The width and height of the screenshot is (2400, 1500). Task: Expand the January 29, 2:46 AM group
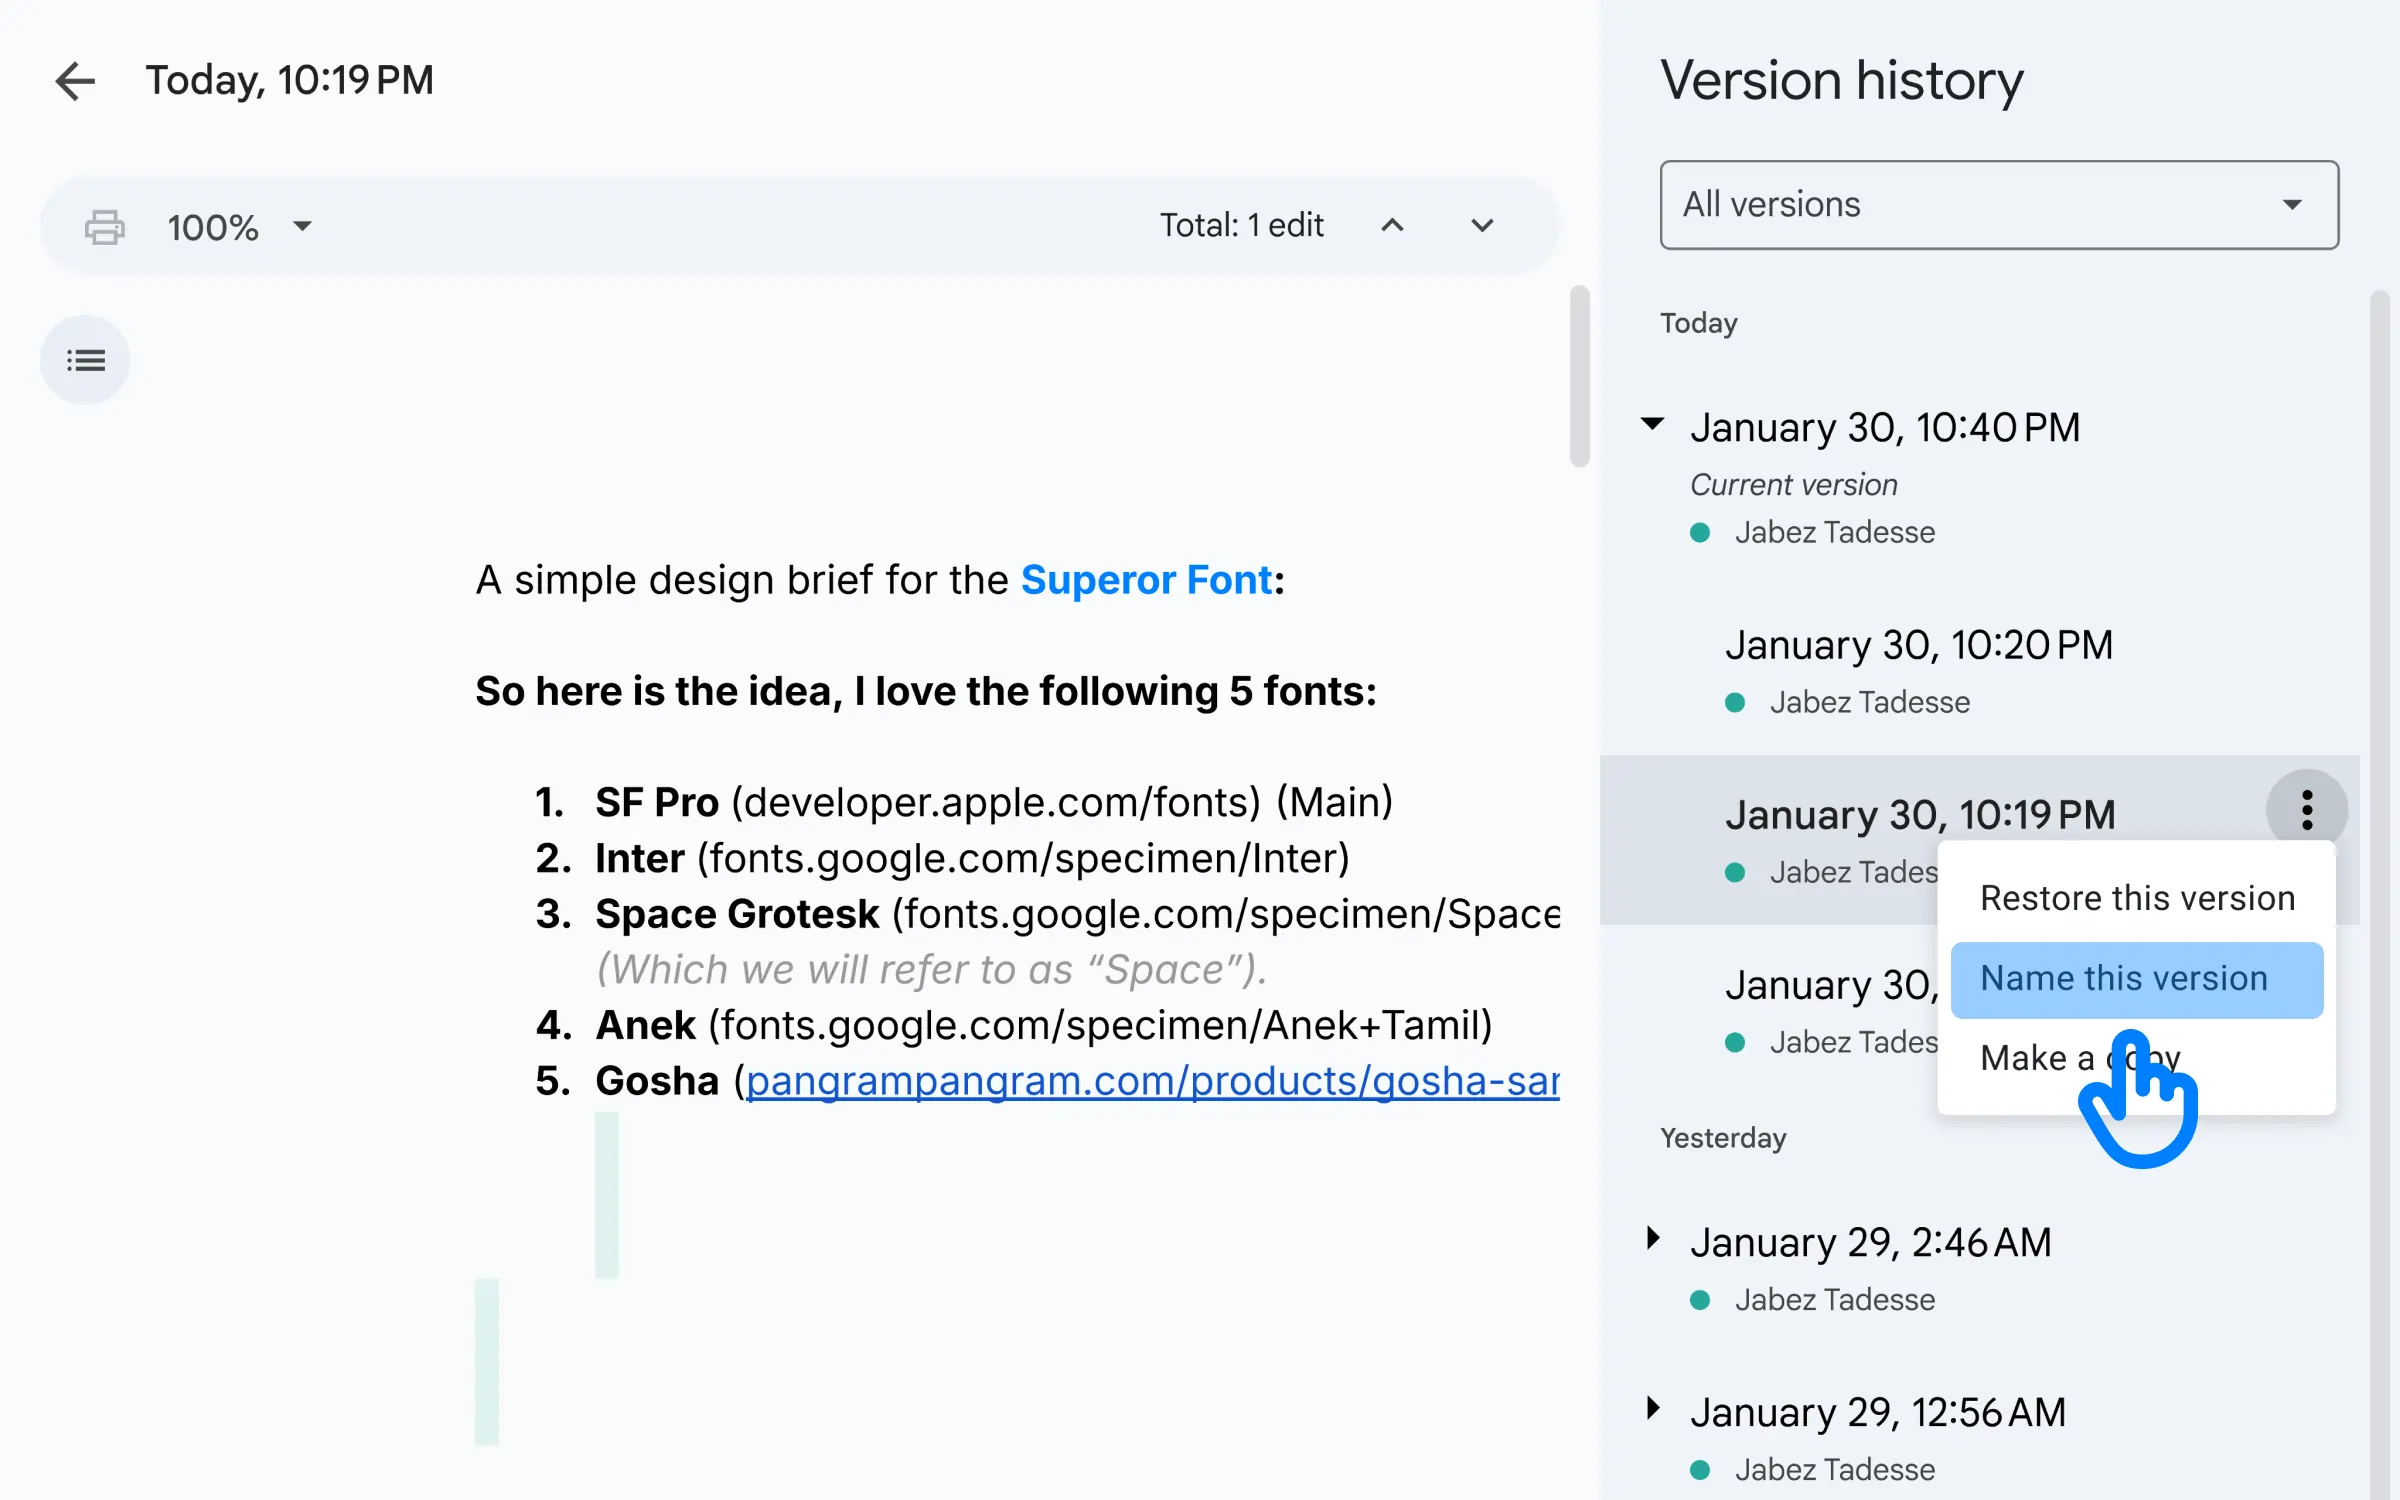pos(1653,1239)
